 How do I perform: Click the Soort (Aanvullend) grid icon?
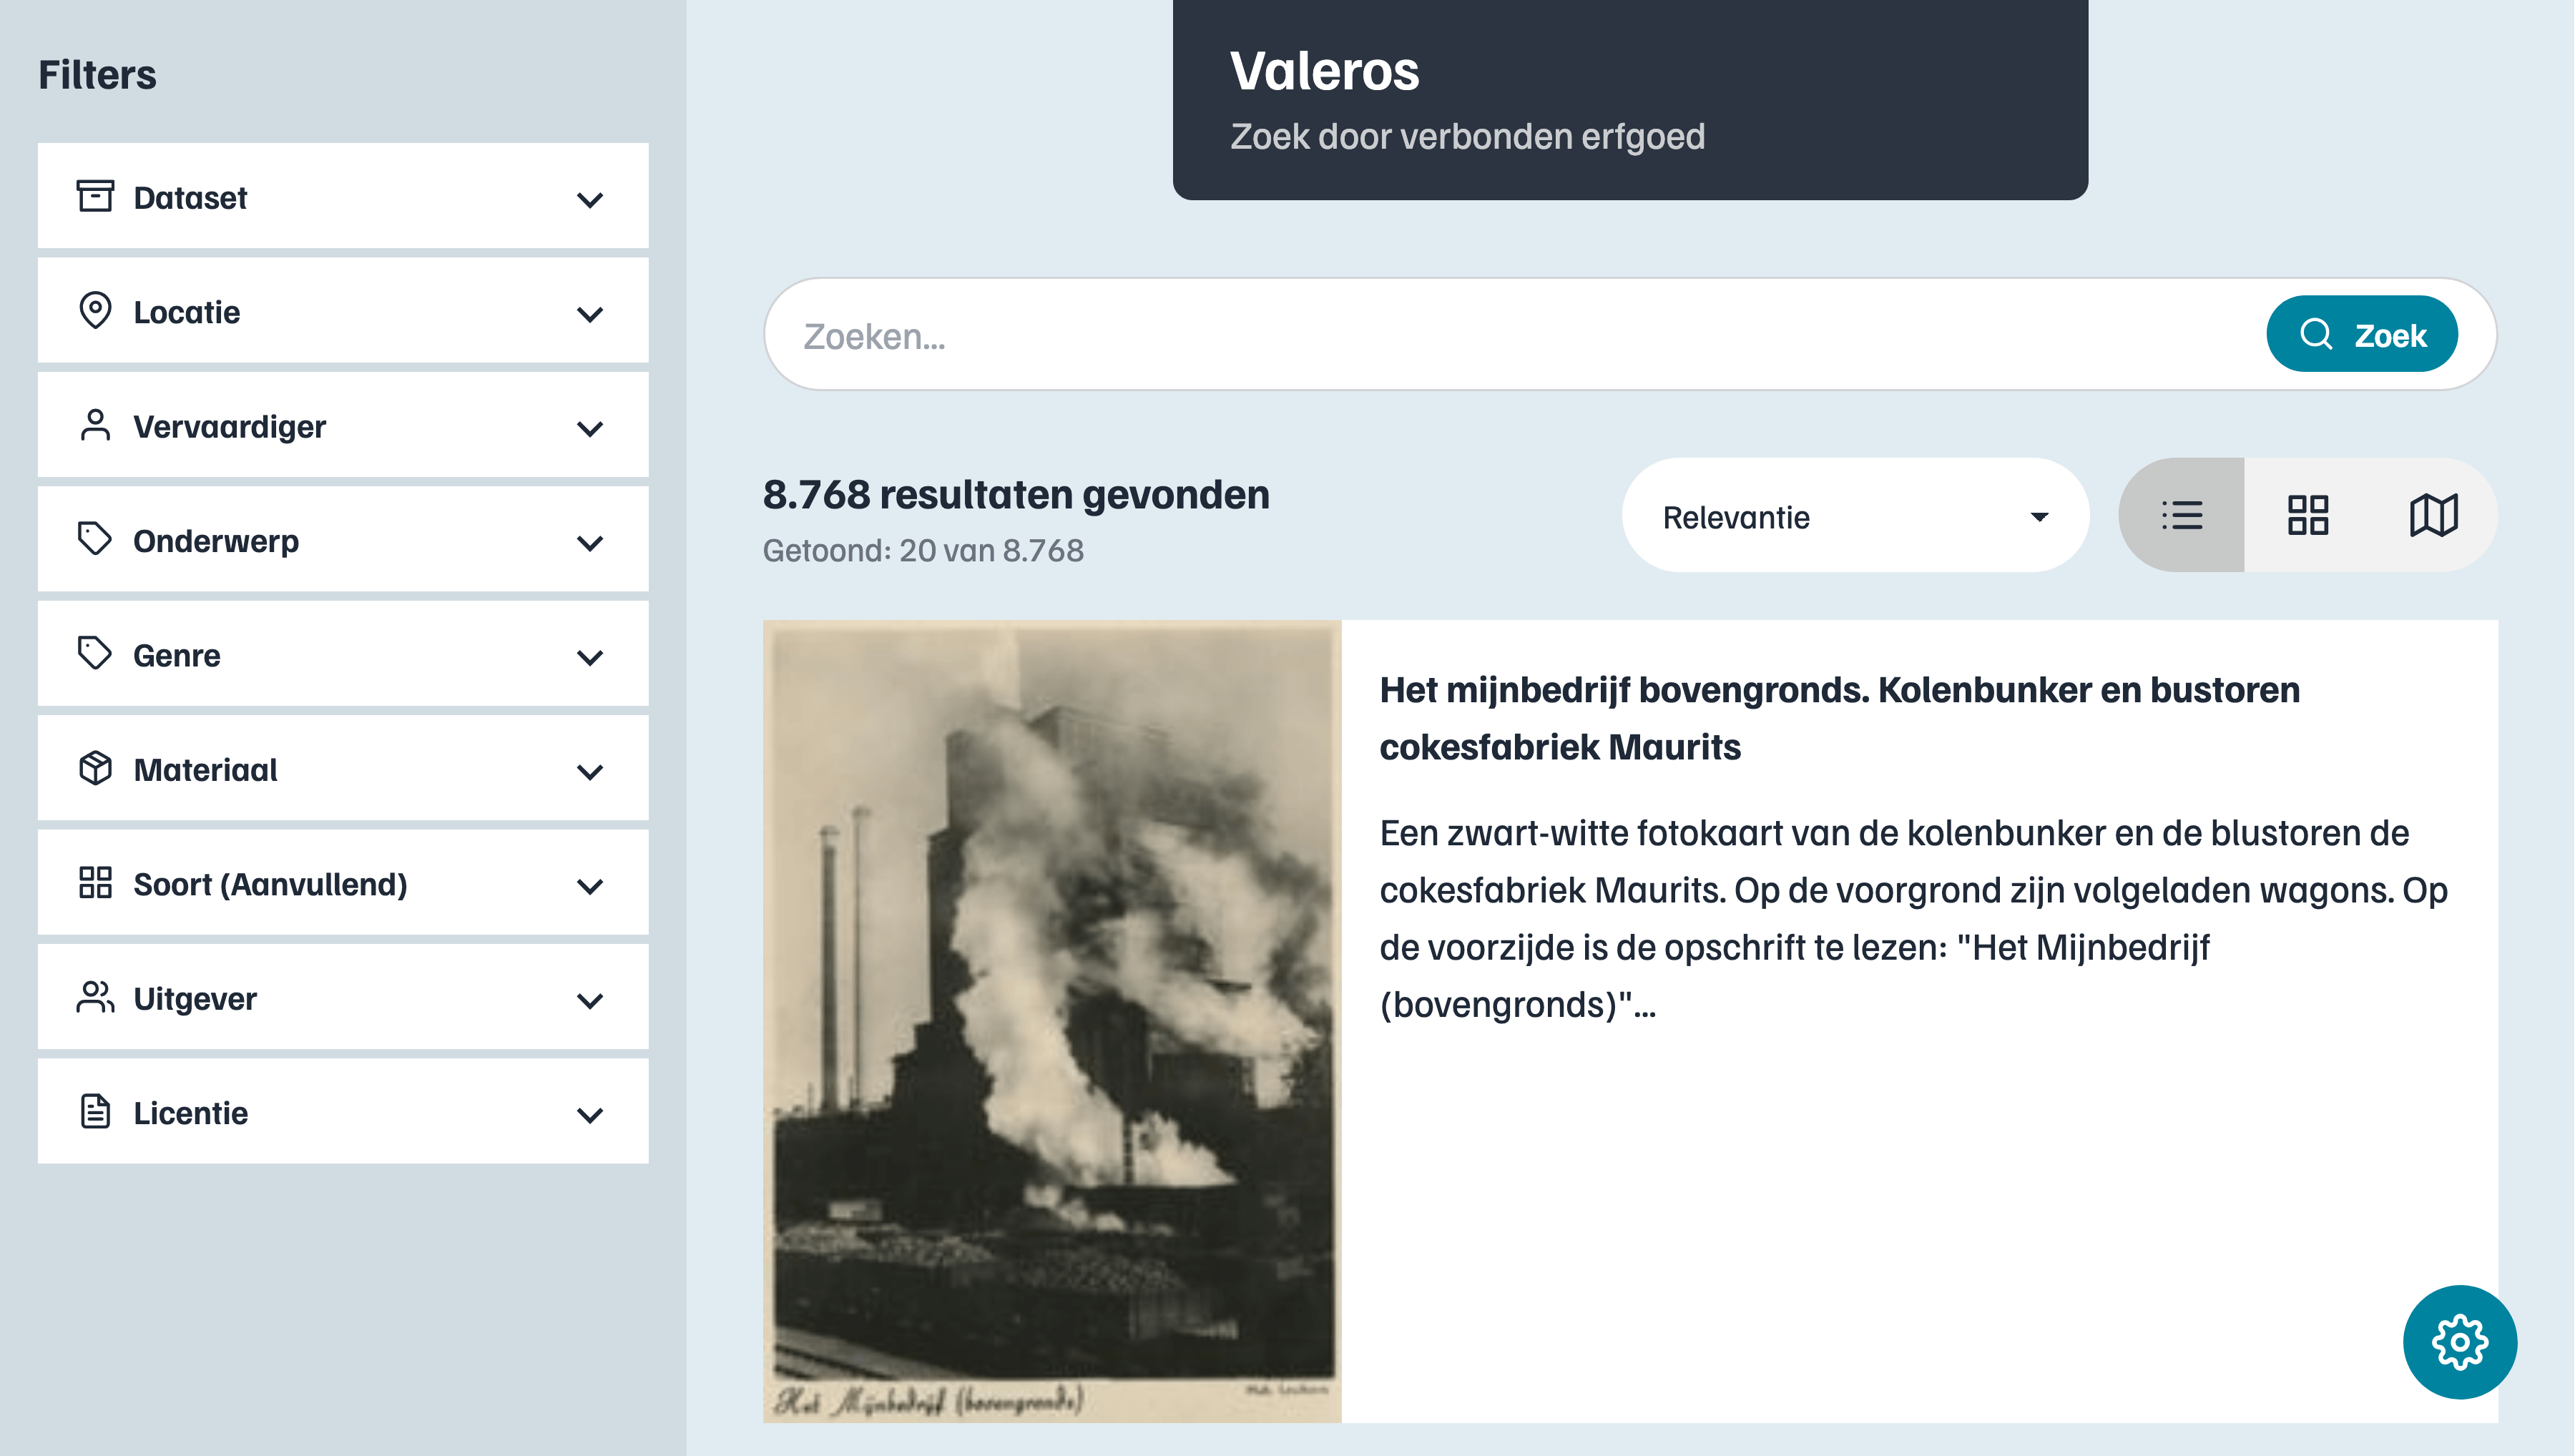click(95, 883)
